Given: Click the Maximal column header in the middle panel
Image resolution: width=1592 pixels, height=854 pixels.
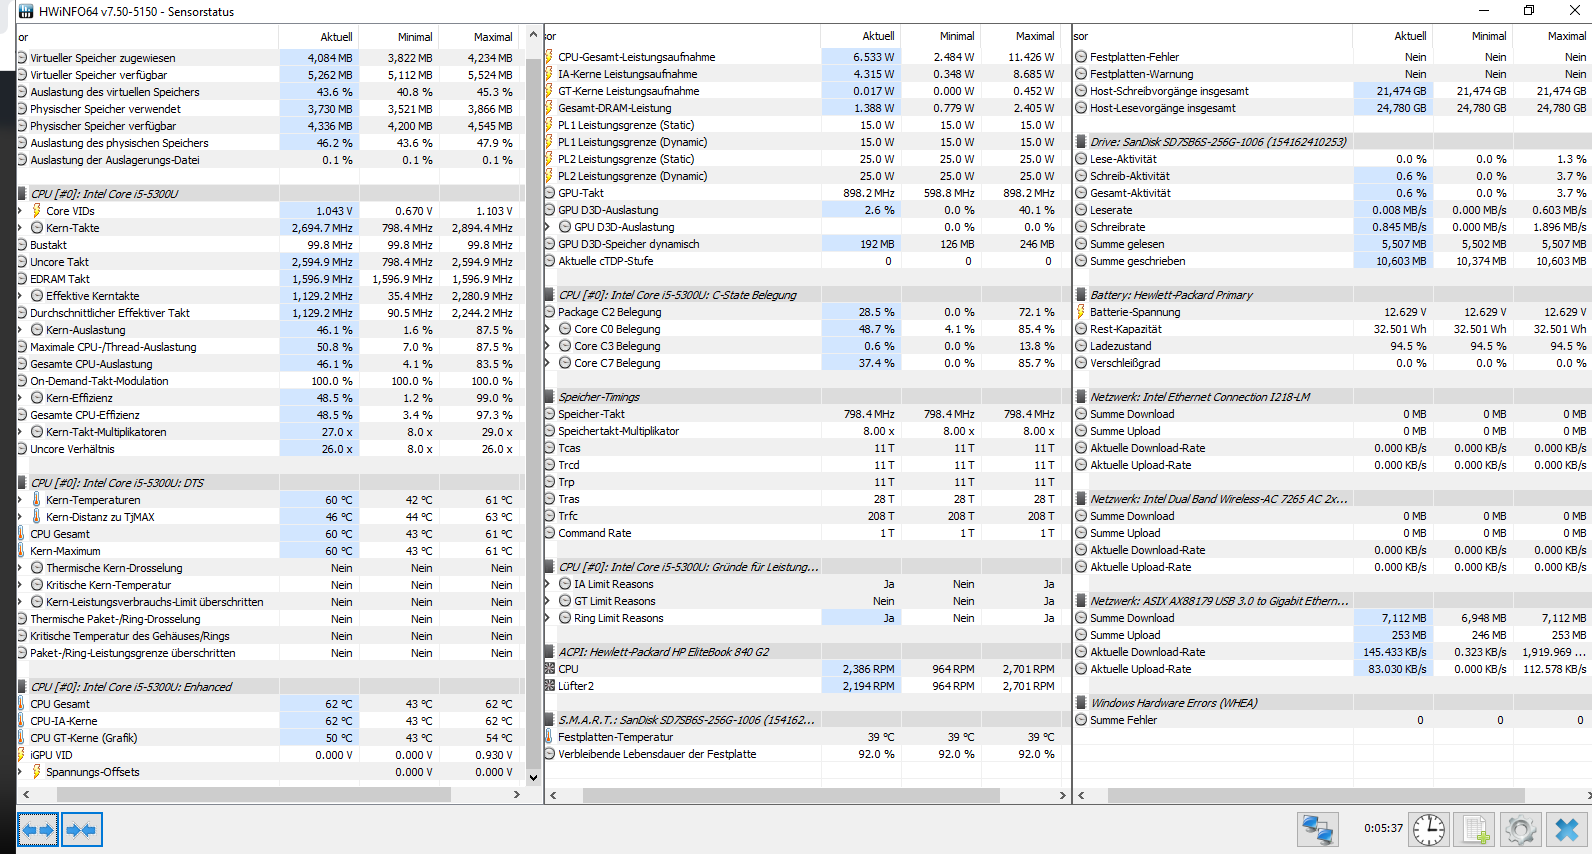Looking at the screenshot, I should tap(1021, 36).
